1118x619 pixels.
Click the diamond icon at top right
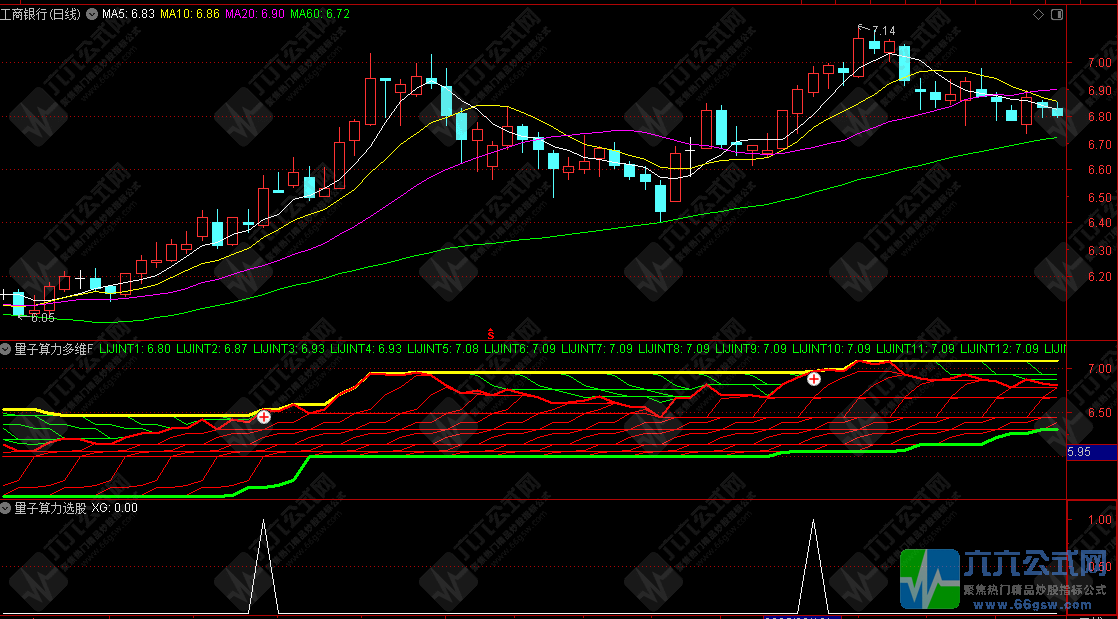tap(1038, 15)
